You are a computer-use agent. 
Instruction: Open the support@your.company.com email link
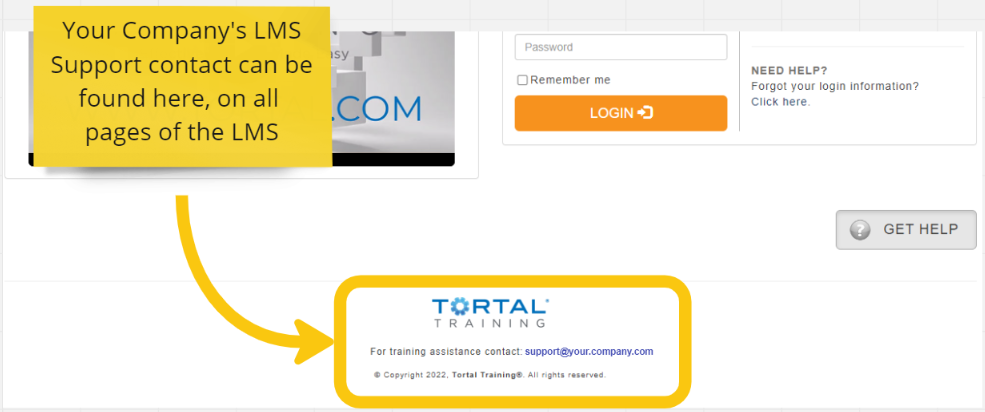click(x=589, y=351)
